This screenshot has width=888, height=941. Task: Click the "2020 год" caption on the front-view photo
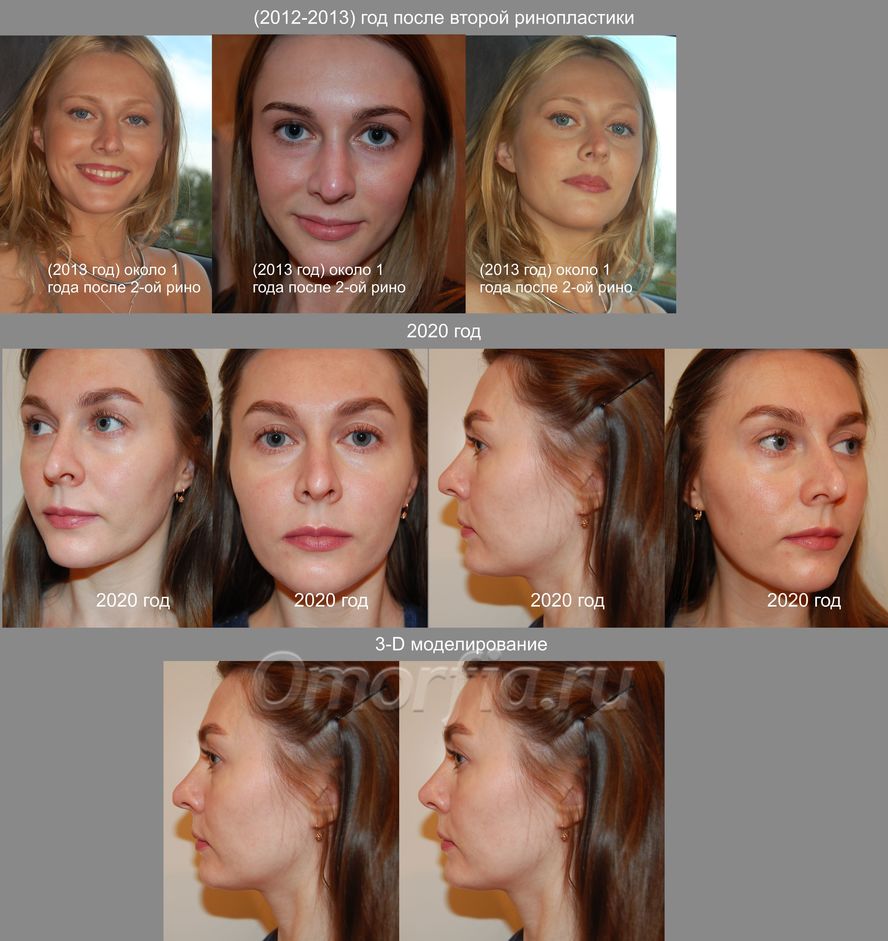[x=331, y=600]
